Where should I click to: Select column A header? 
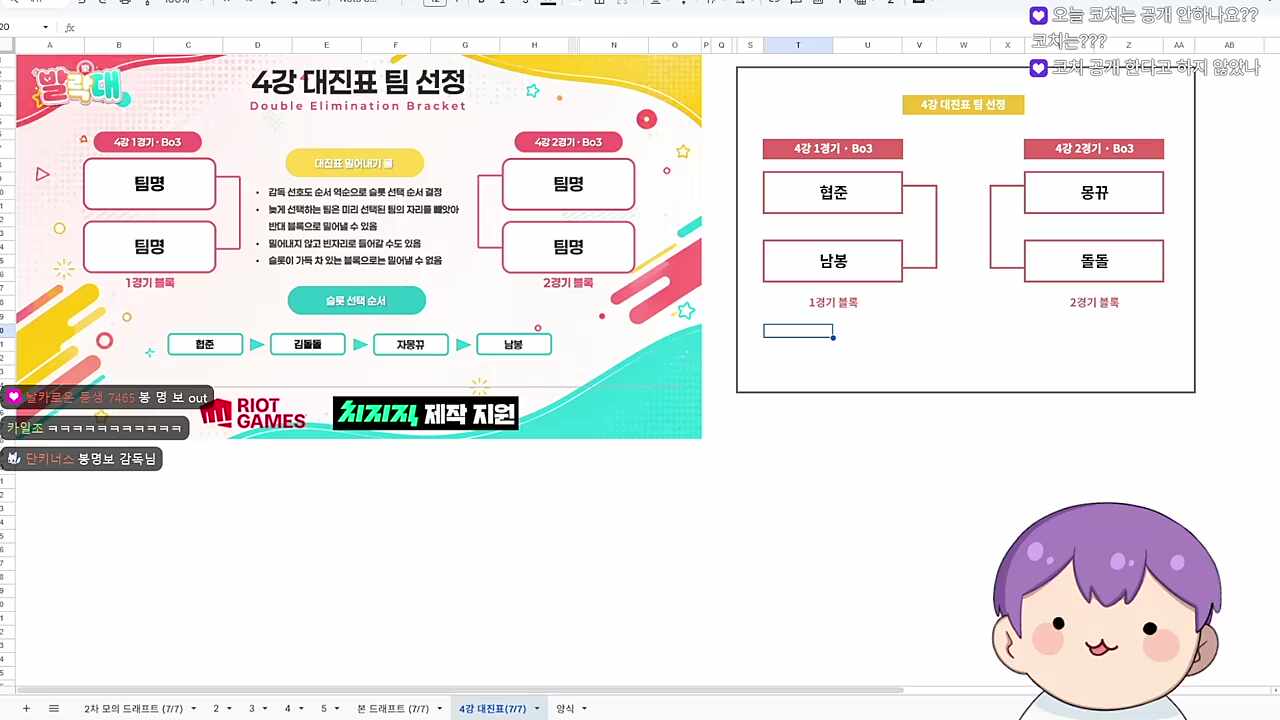click(50, 45)
